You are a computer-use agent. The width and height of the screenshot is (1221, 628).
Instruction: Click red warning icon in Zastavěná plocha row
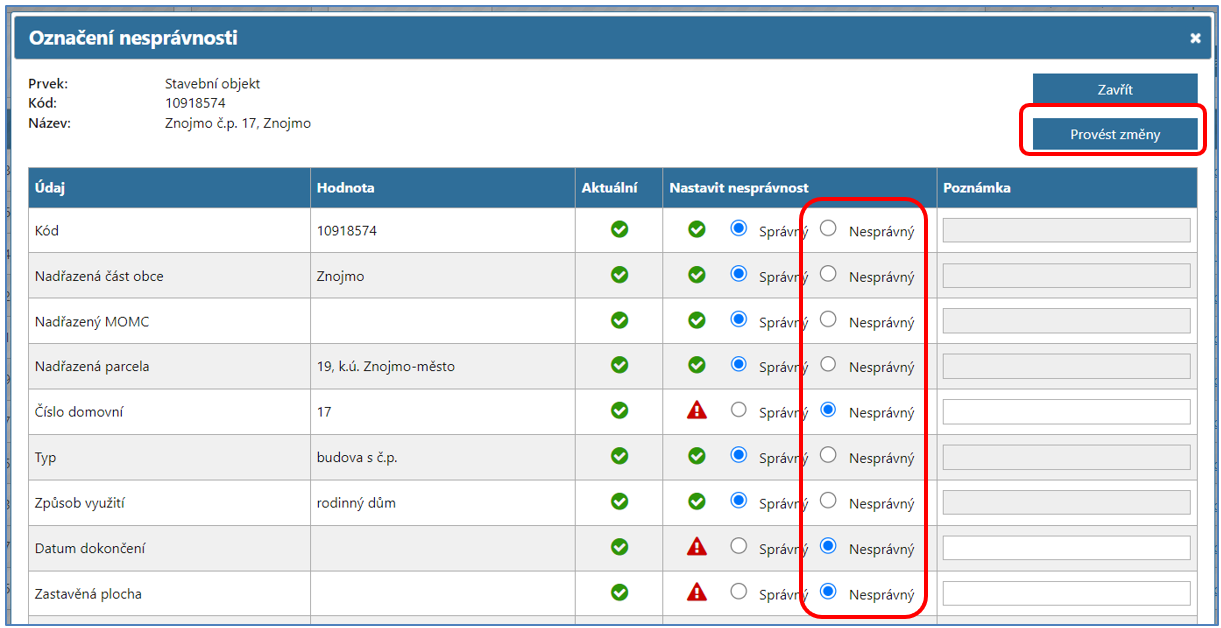(697, 593)
